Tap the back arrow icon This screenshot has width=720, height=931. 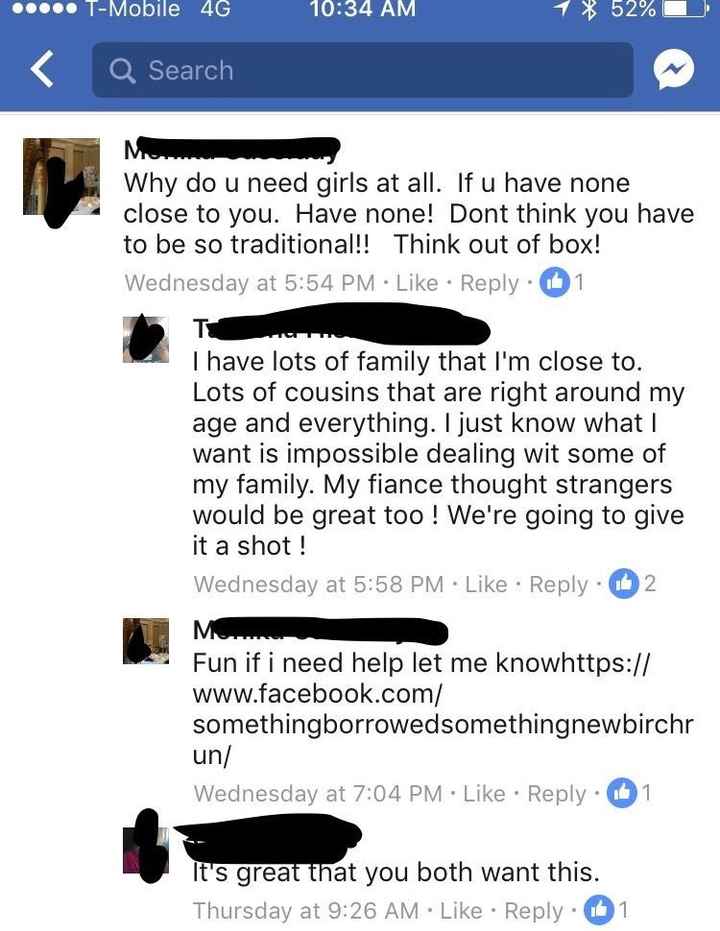point(43,69)
